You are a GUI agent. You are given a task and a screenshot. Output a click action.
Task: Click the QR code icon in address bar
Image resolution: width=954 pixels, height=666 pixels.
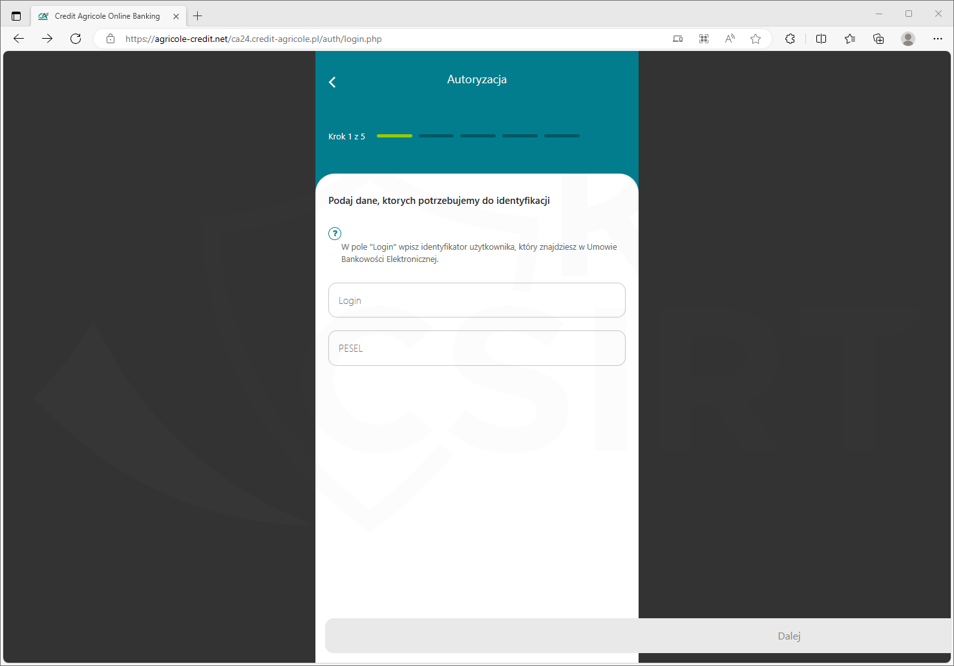(704, 39)
